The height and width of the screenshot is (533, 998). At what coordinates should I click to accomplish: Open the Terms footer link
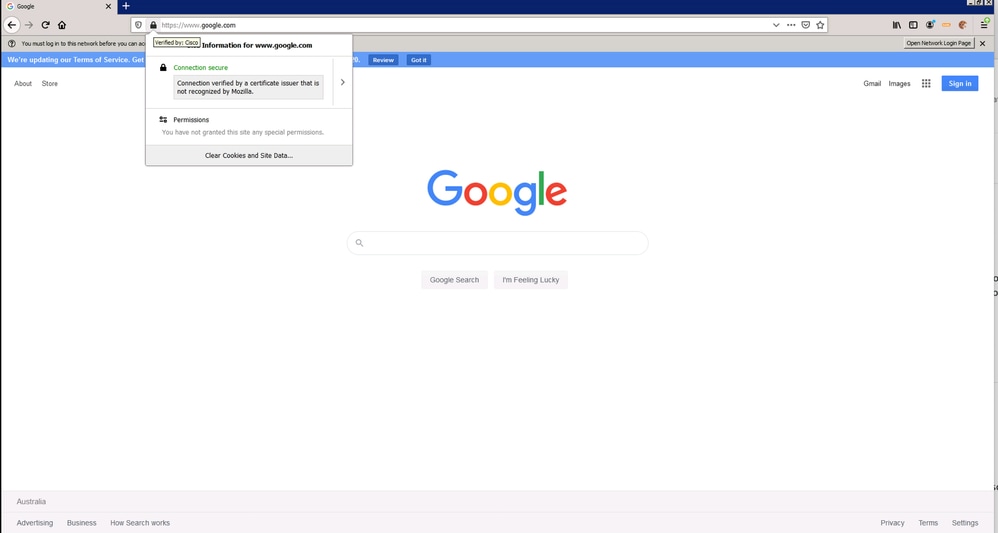click(x=928, y=523)
